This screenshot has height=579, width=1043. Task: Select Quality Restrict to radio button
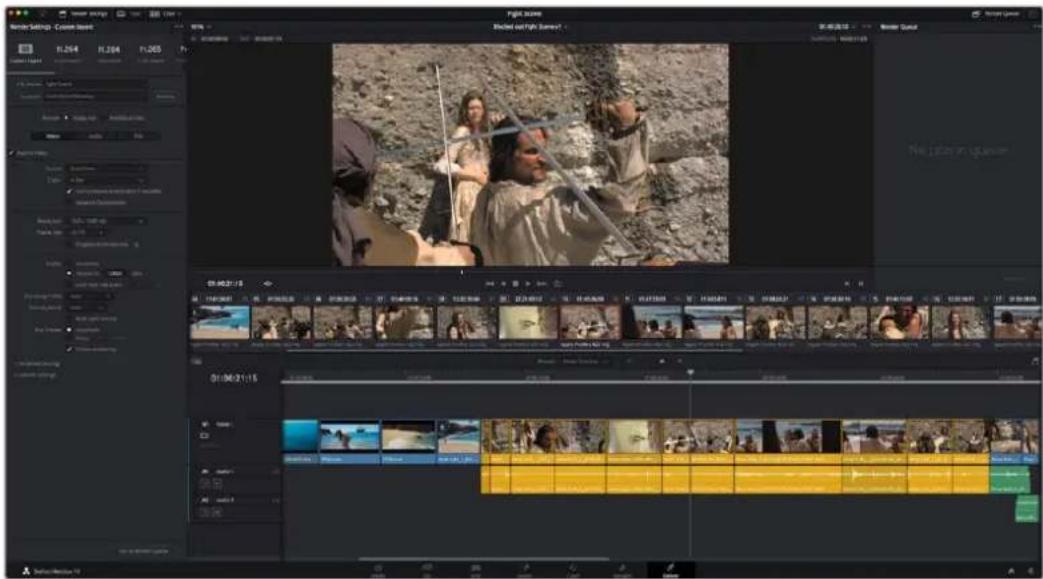pos(69,274)
